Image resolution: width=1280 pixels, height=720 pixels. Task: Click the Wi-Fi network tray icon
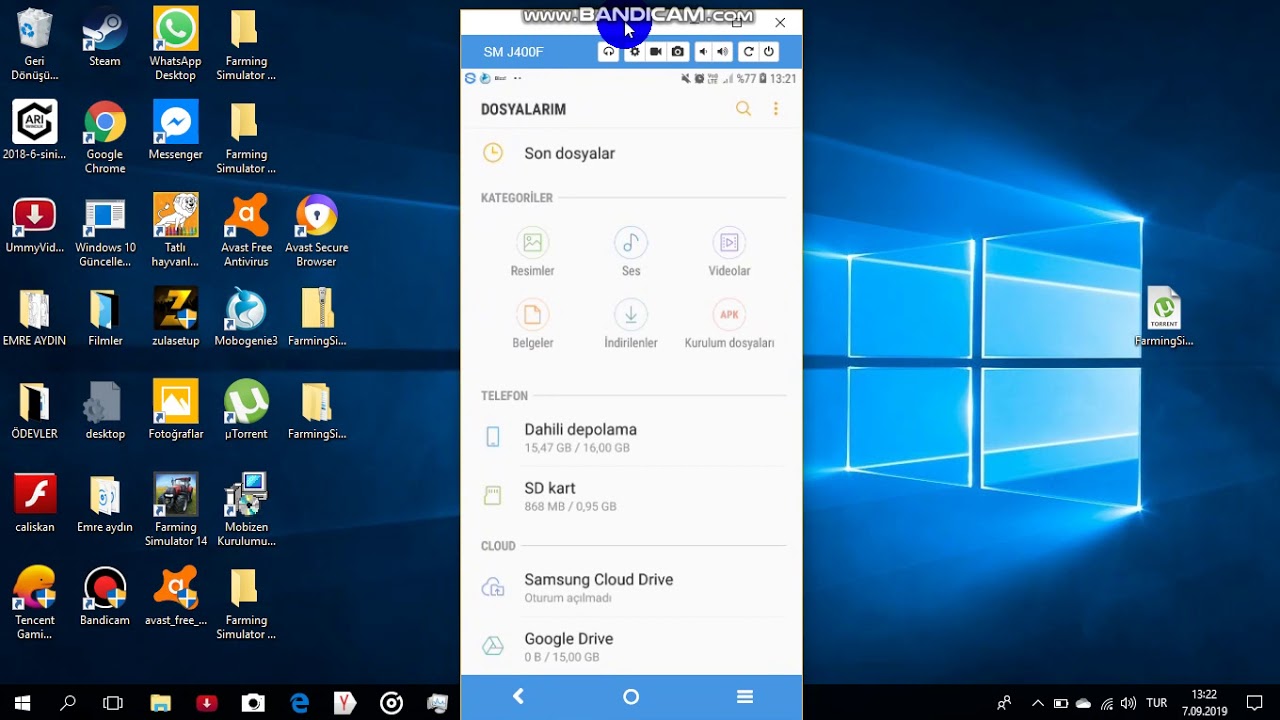pyautogui.click(x=1107, y=703)
